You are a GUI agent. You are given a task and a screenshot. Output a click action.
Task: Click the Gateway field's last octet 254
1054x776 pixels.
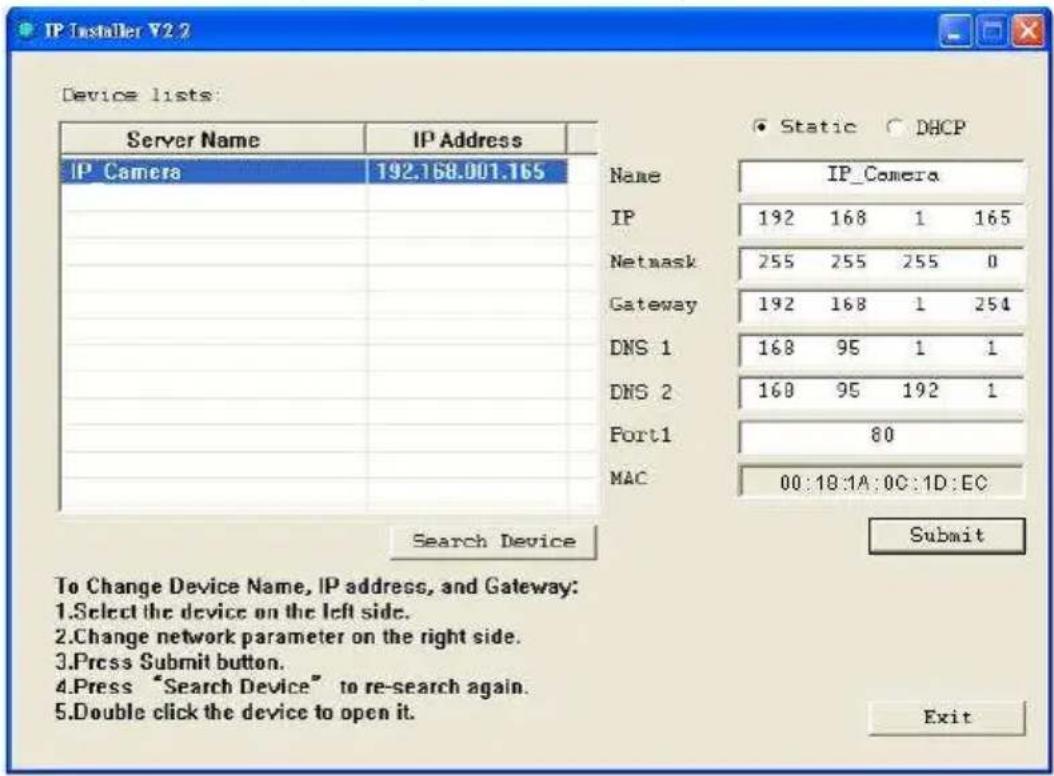992,305
